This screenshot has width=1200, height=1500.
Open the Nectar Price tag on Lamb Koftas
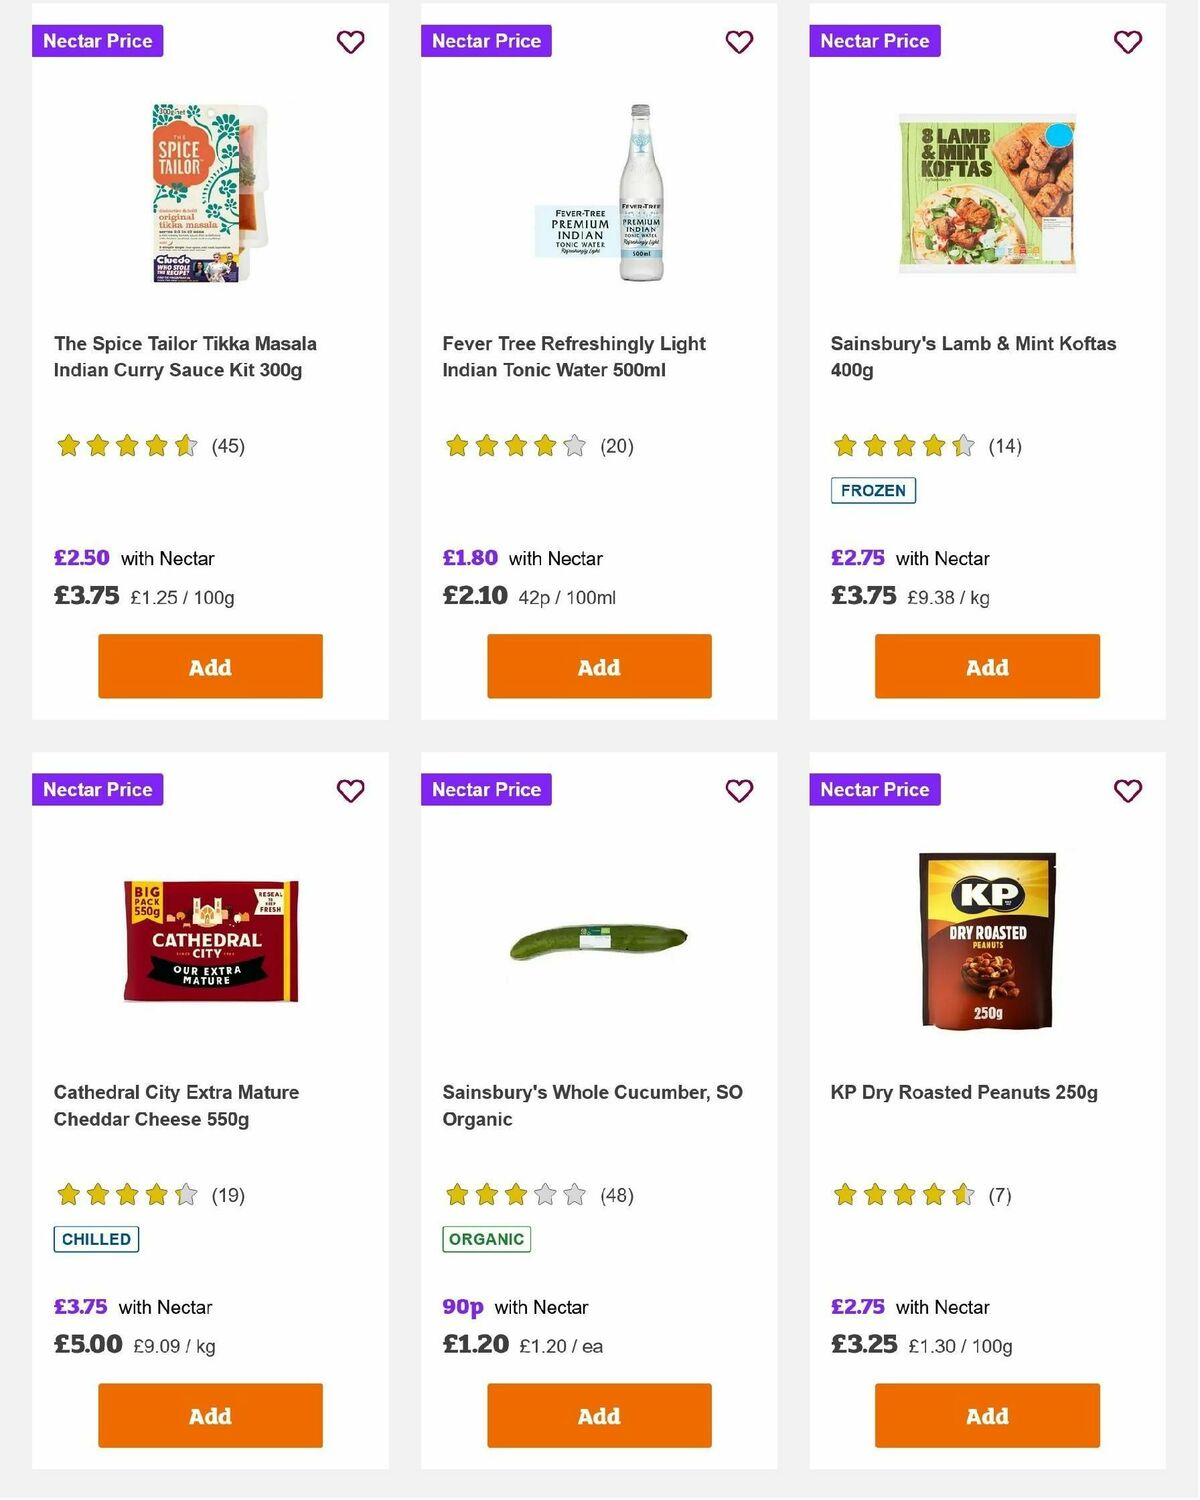point(874,41)
